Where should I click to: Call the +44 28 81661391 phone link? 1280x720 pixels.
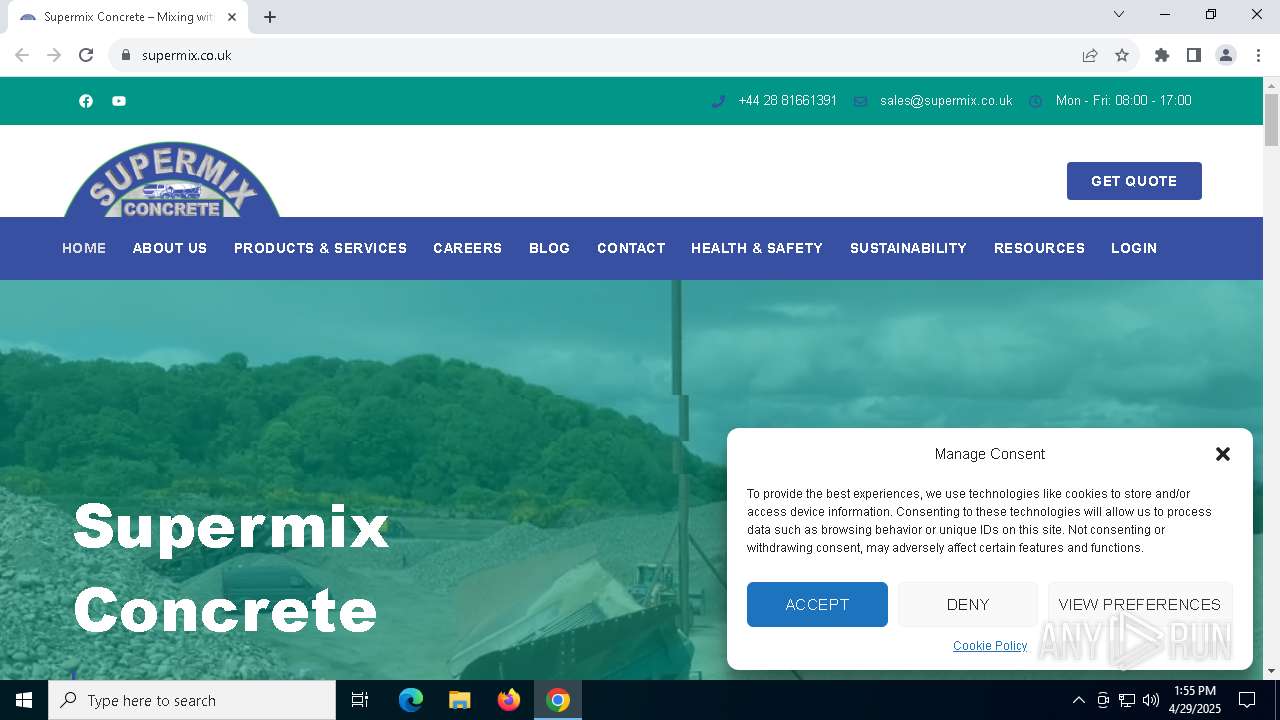point(787,101)
